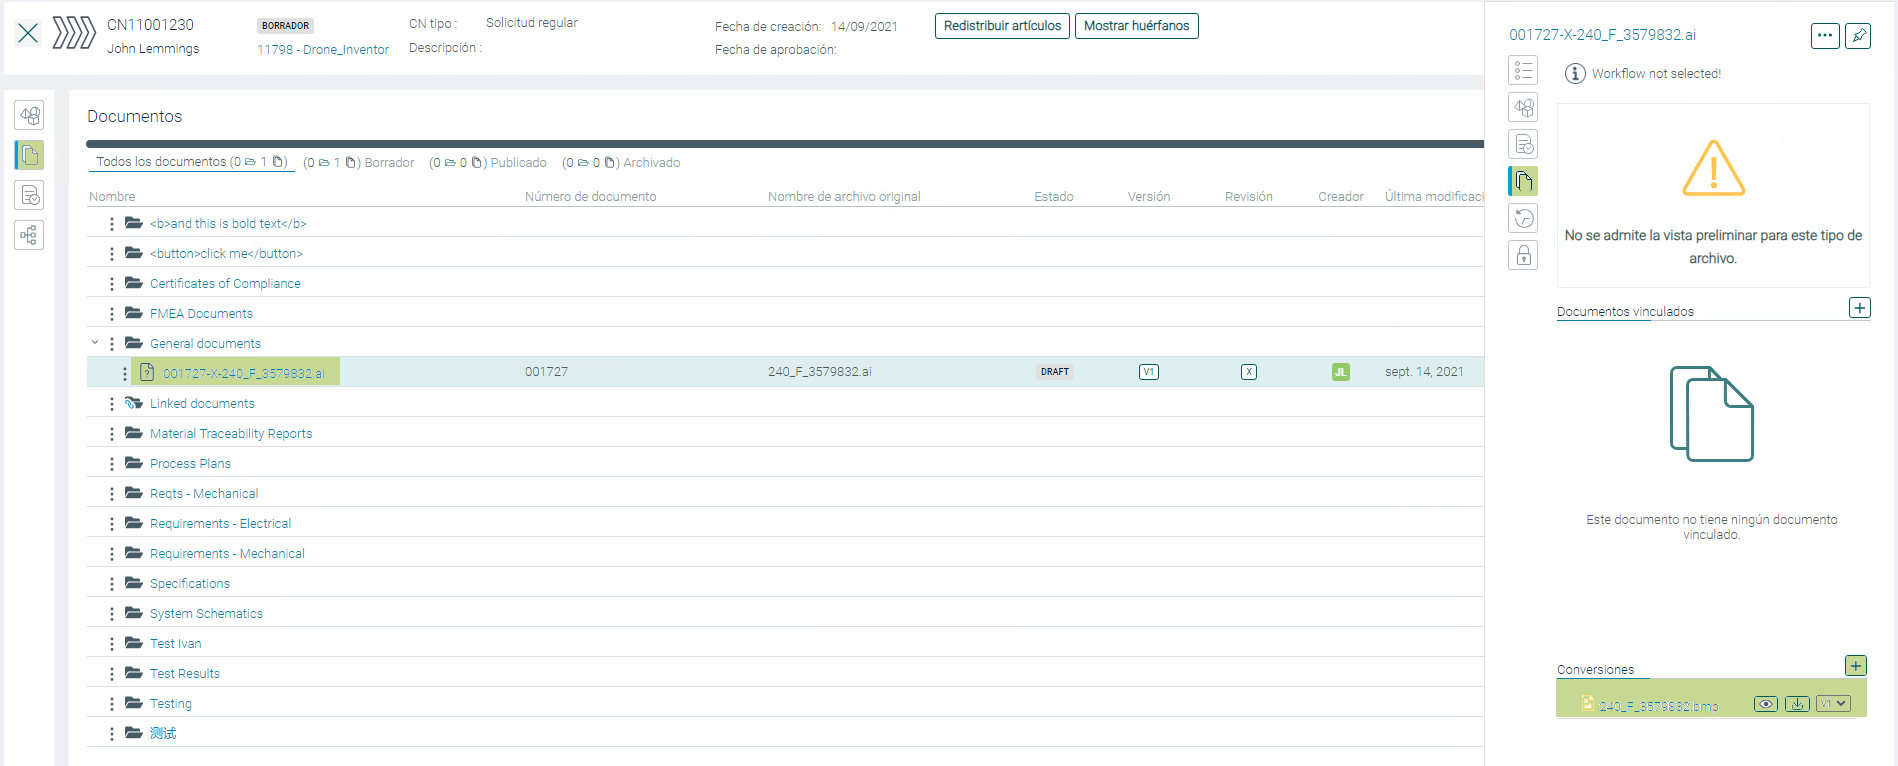This screenshot has width=1898, height=766.
Task: Open row menu for 001727-X-240_F_3579832.ai file
Action: click(x=125, y=374)
